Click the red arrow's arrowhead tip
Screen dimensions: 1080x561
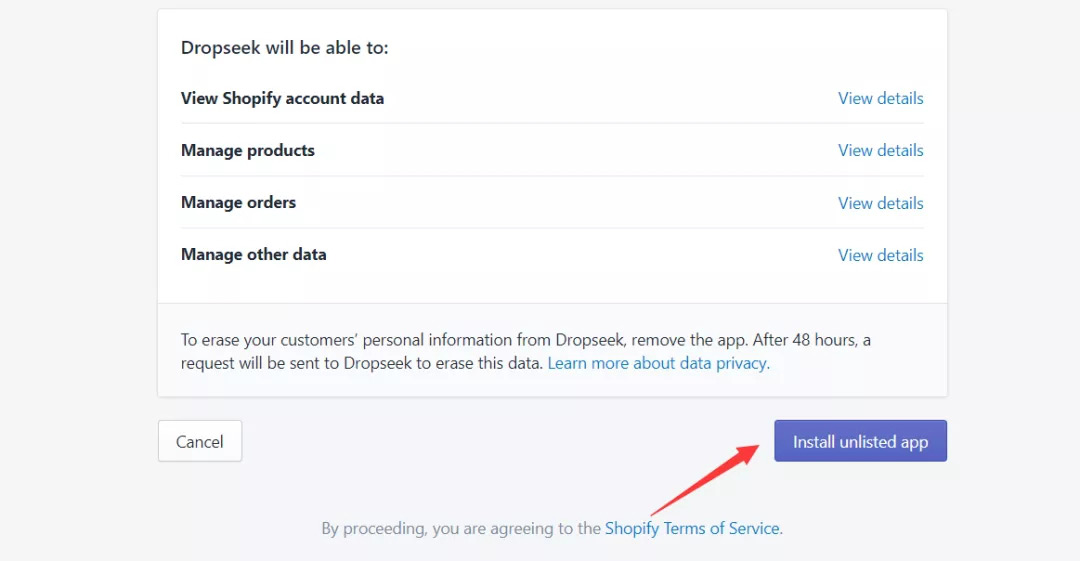tap(756, 448)
